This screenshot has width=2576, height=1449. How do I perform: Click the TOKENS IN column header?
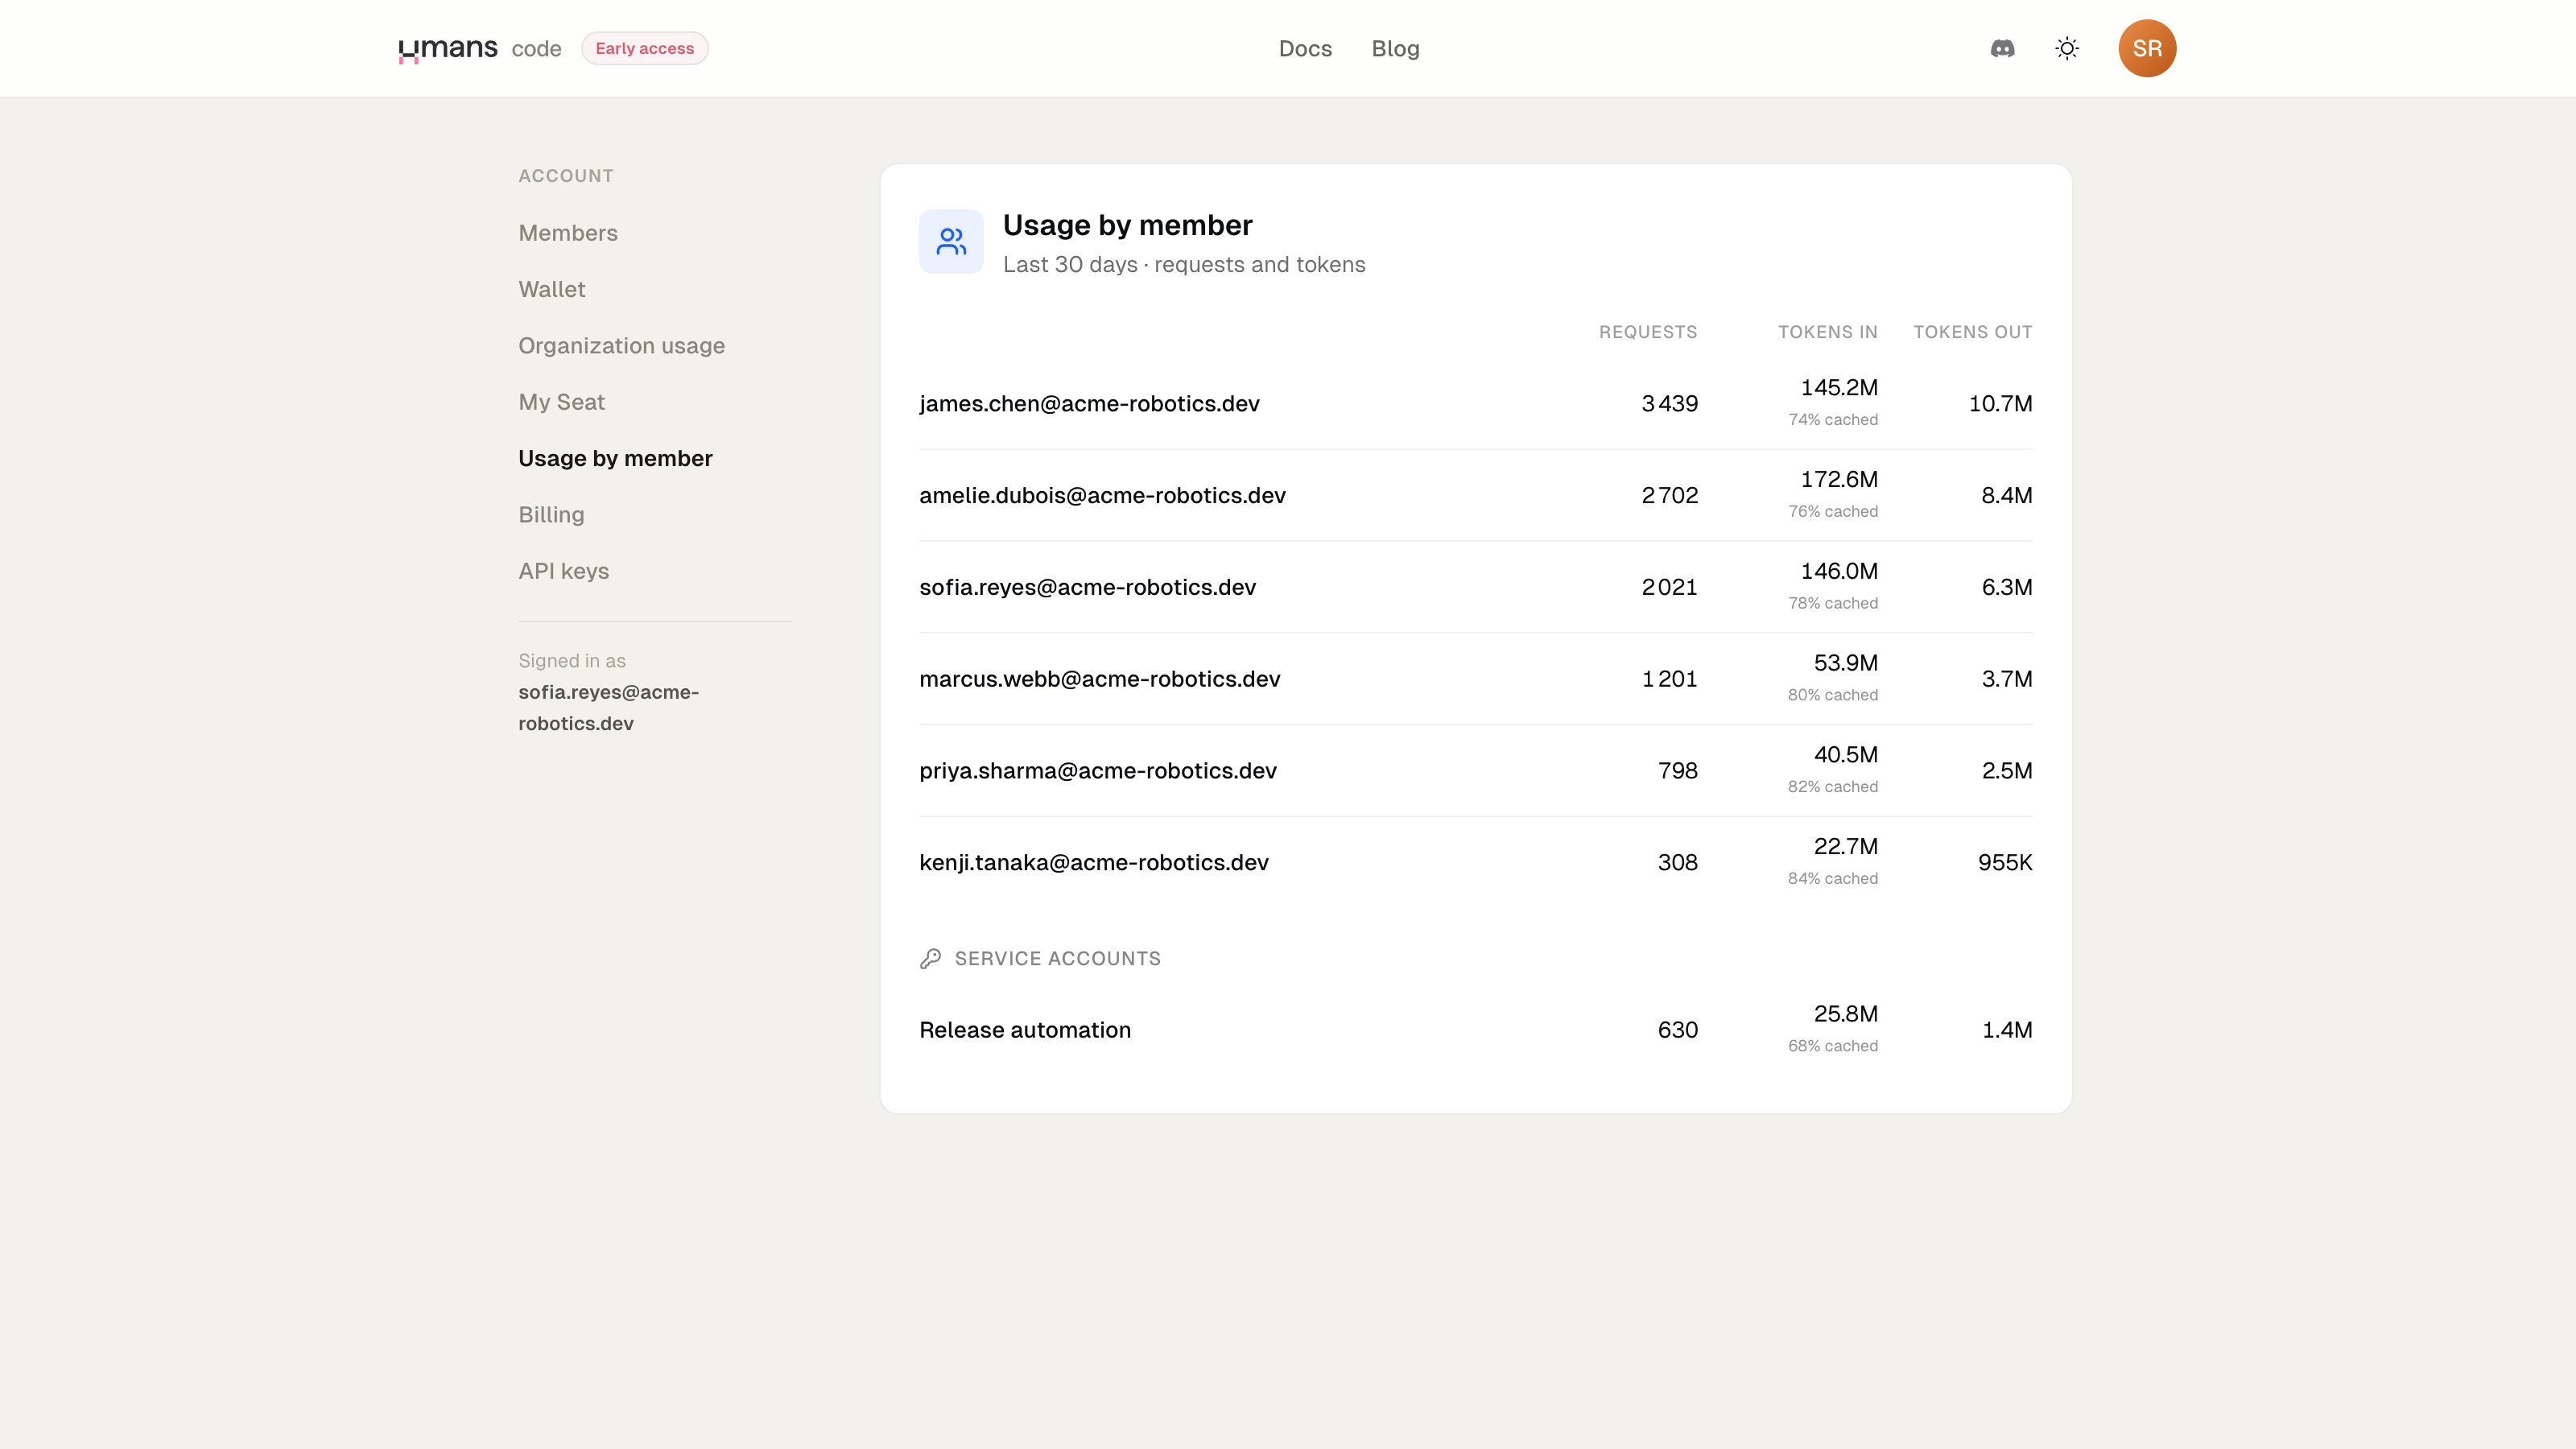coord(1827,332)
